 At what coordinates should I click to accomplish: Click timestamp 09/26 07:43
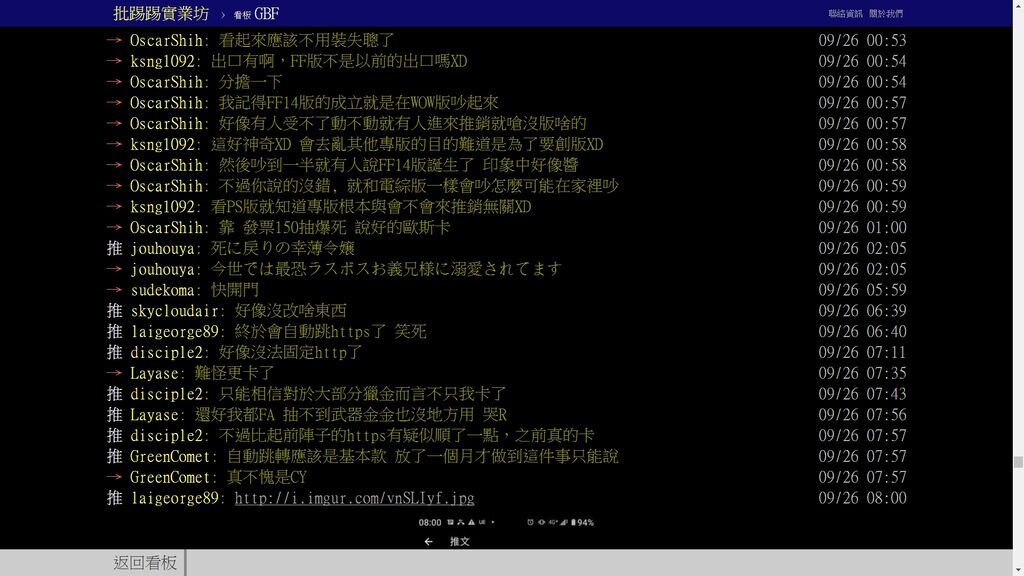point(862,394)
